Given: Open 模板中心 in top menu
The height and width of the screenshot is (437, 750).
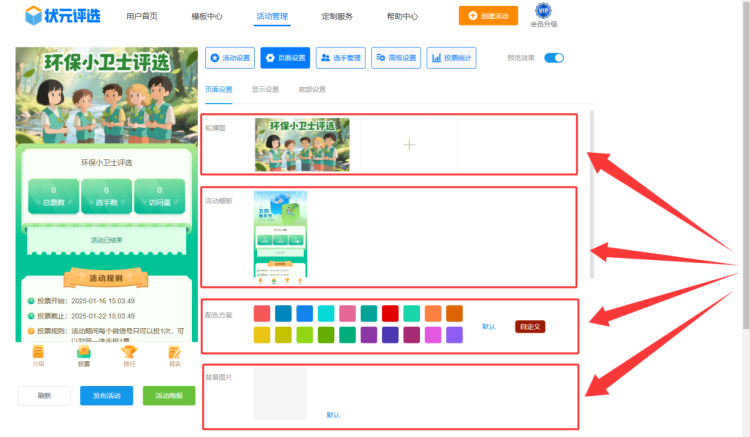Looking at the screenshot, I should point(207,17).
